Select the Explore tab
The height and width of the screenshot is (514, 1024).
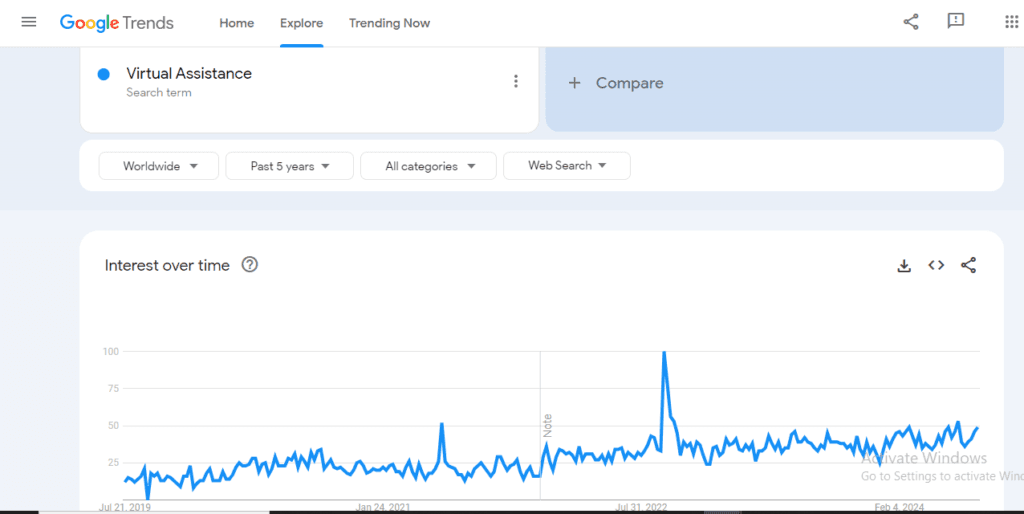coord(301,23)
